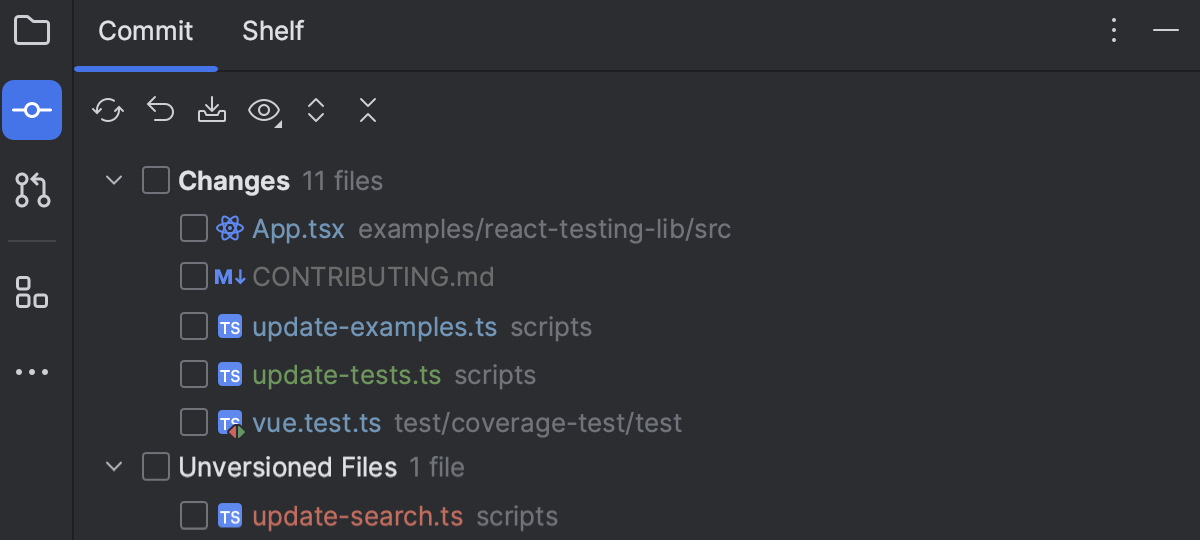Click the Shelve changes icon

click(x=212, y=110)
